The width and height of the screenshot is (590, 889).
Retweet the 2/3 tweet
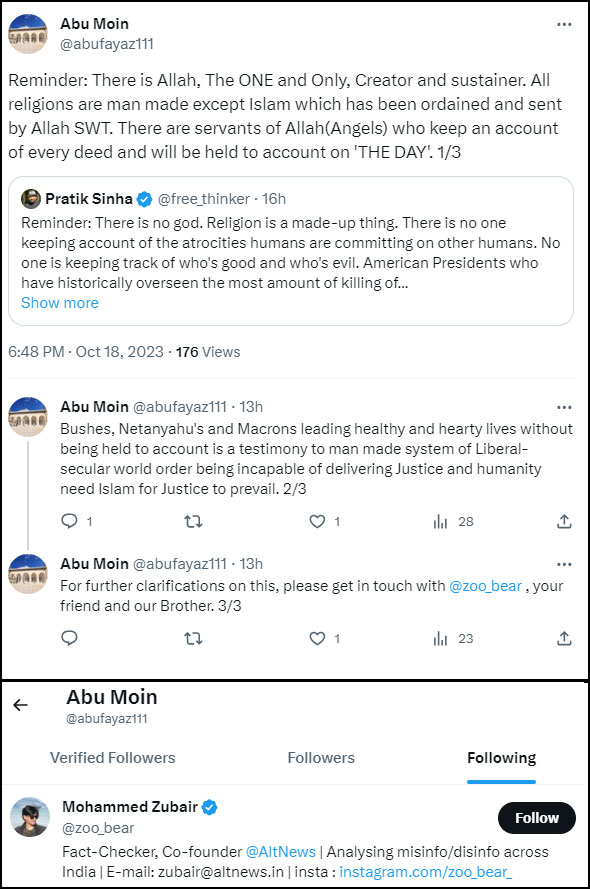tap(193, 521)
